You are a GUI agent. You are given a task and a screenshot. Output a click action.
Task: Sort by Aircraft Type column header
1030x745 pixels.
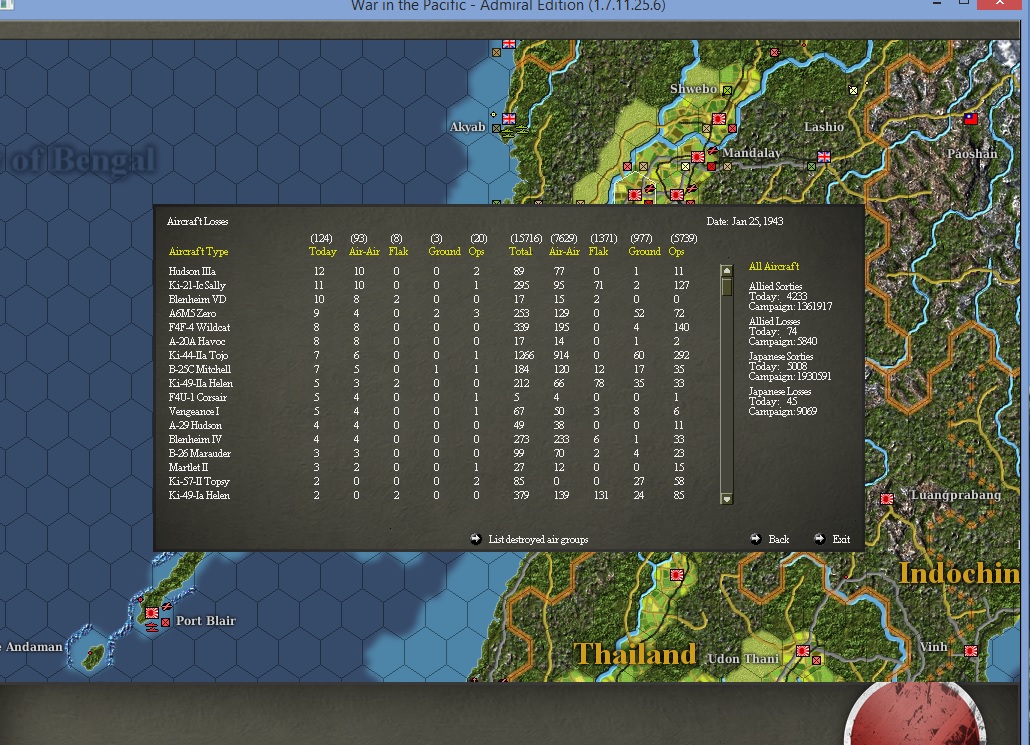click(x=198, y=251)
